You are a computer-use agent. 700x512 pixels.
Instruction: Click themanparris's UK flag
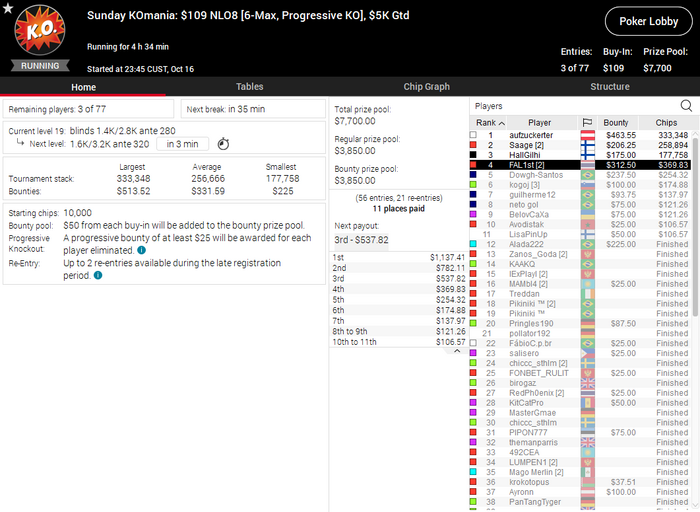point(588,442)
